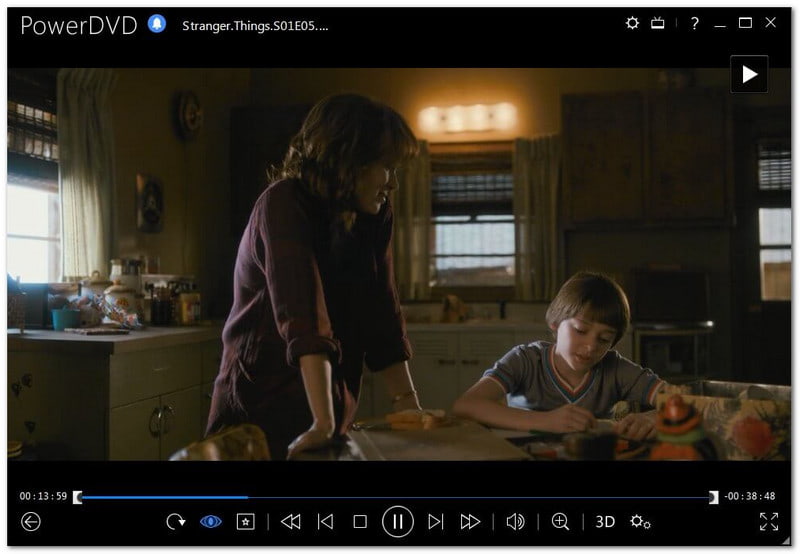Toggle TrueTheater eye enhancement

point(211,521)
